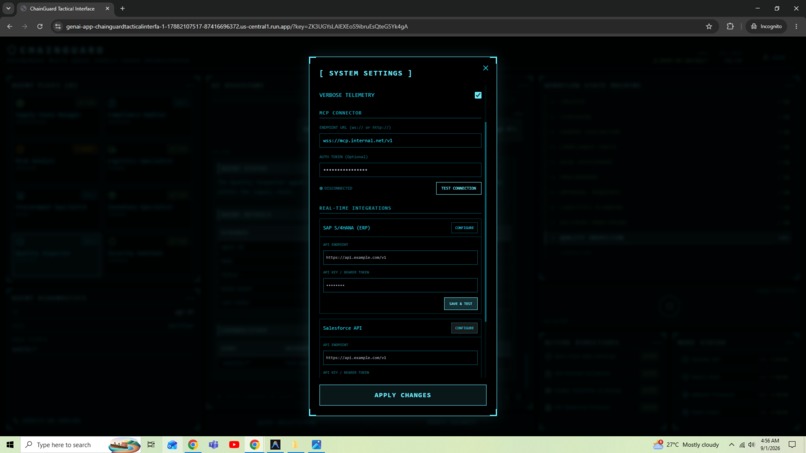Select the ChainGuard Tactical Interface tab
This screenshot has height=453, width=806.
(x=62, y=9)
